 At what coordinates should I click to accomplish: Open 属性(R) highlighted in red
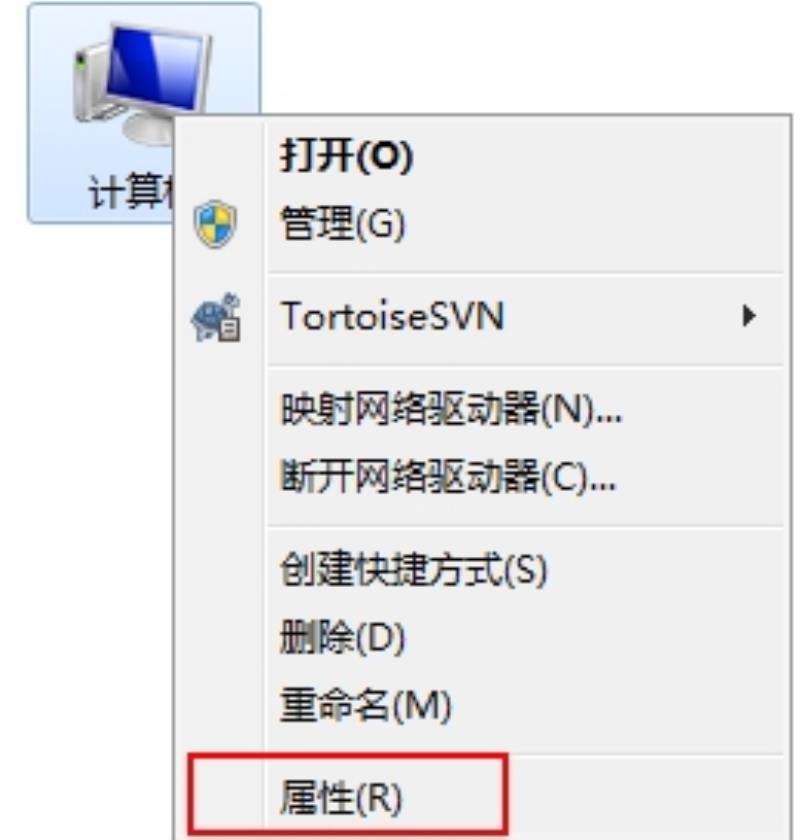click(347, 796)
